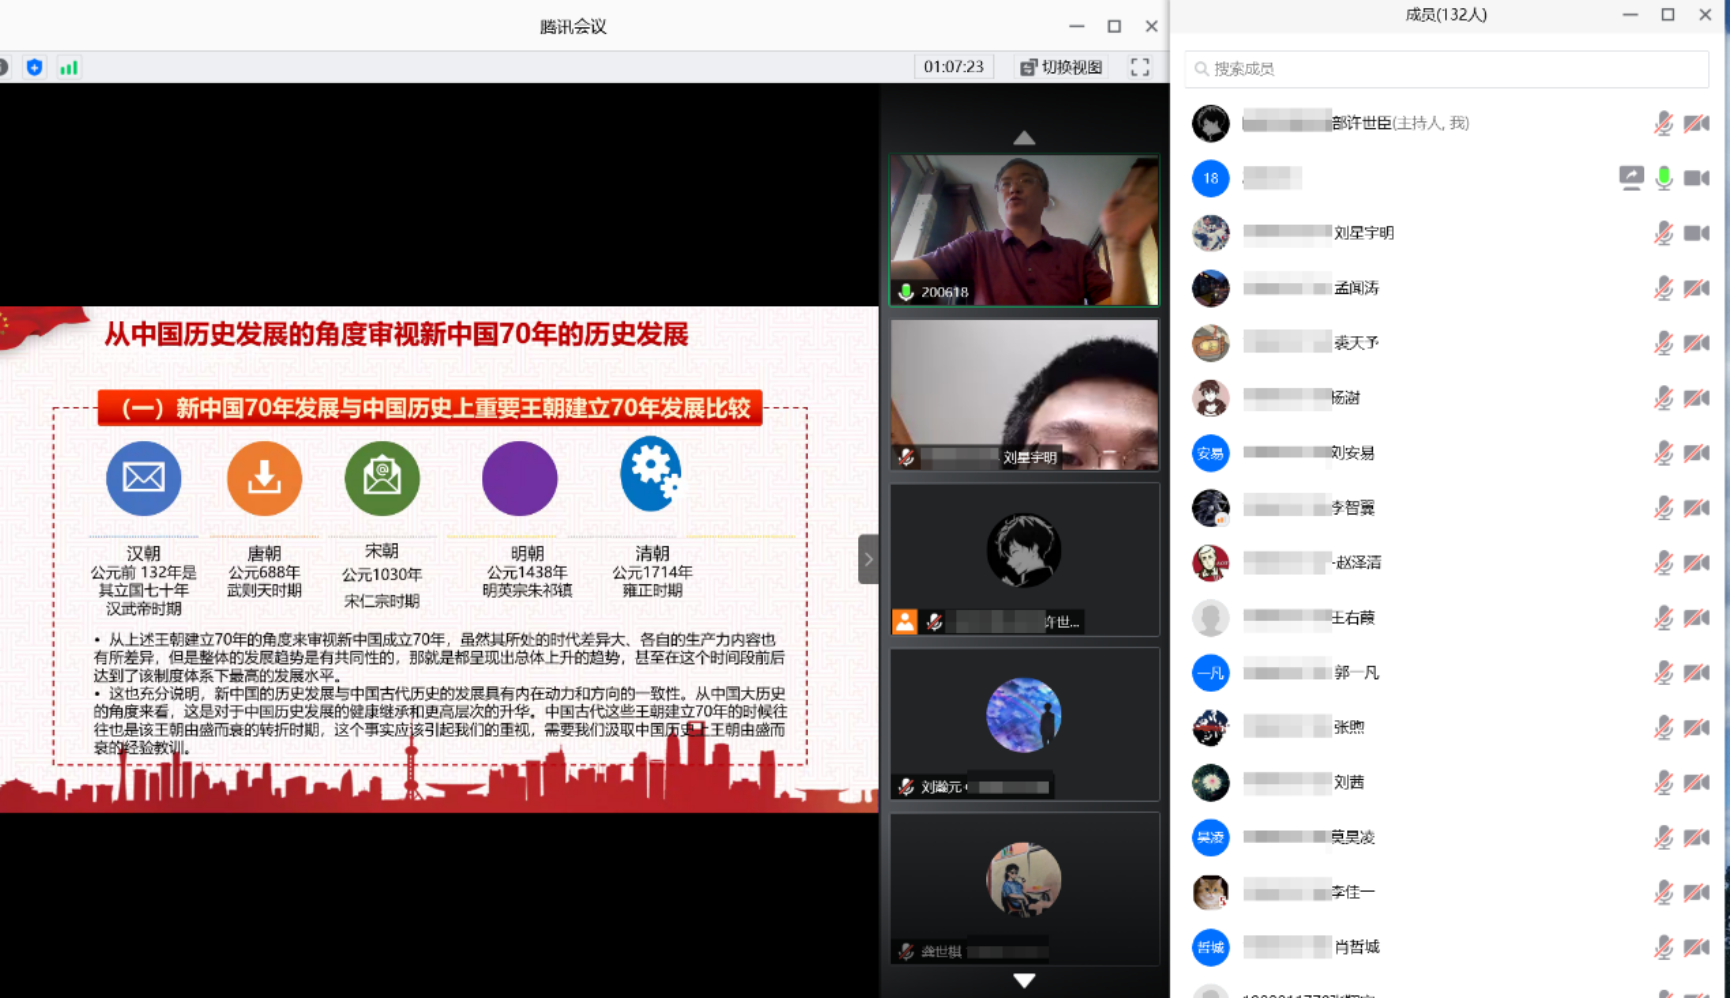Select member 肖哲城 in the list
1731x999 pixels.
coord(1356,947)
